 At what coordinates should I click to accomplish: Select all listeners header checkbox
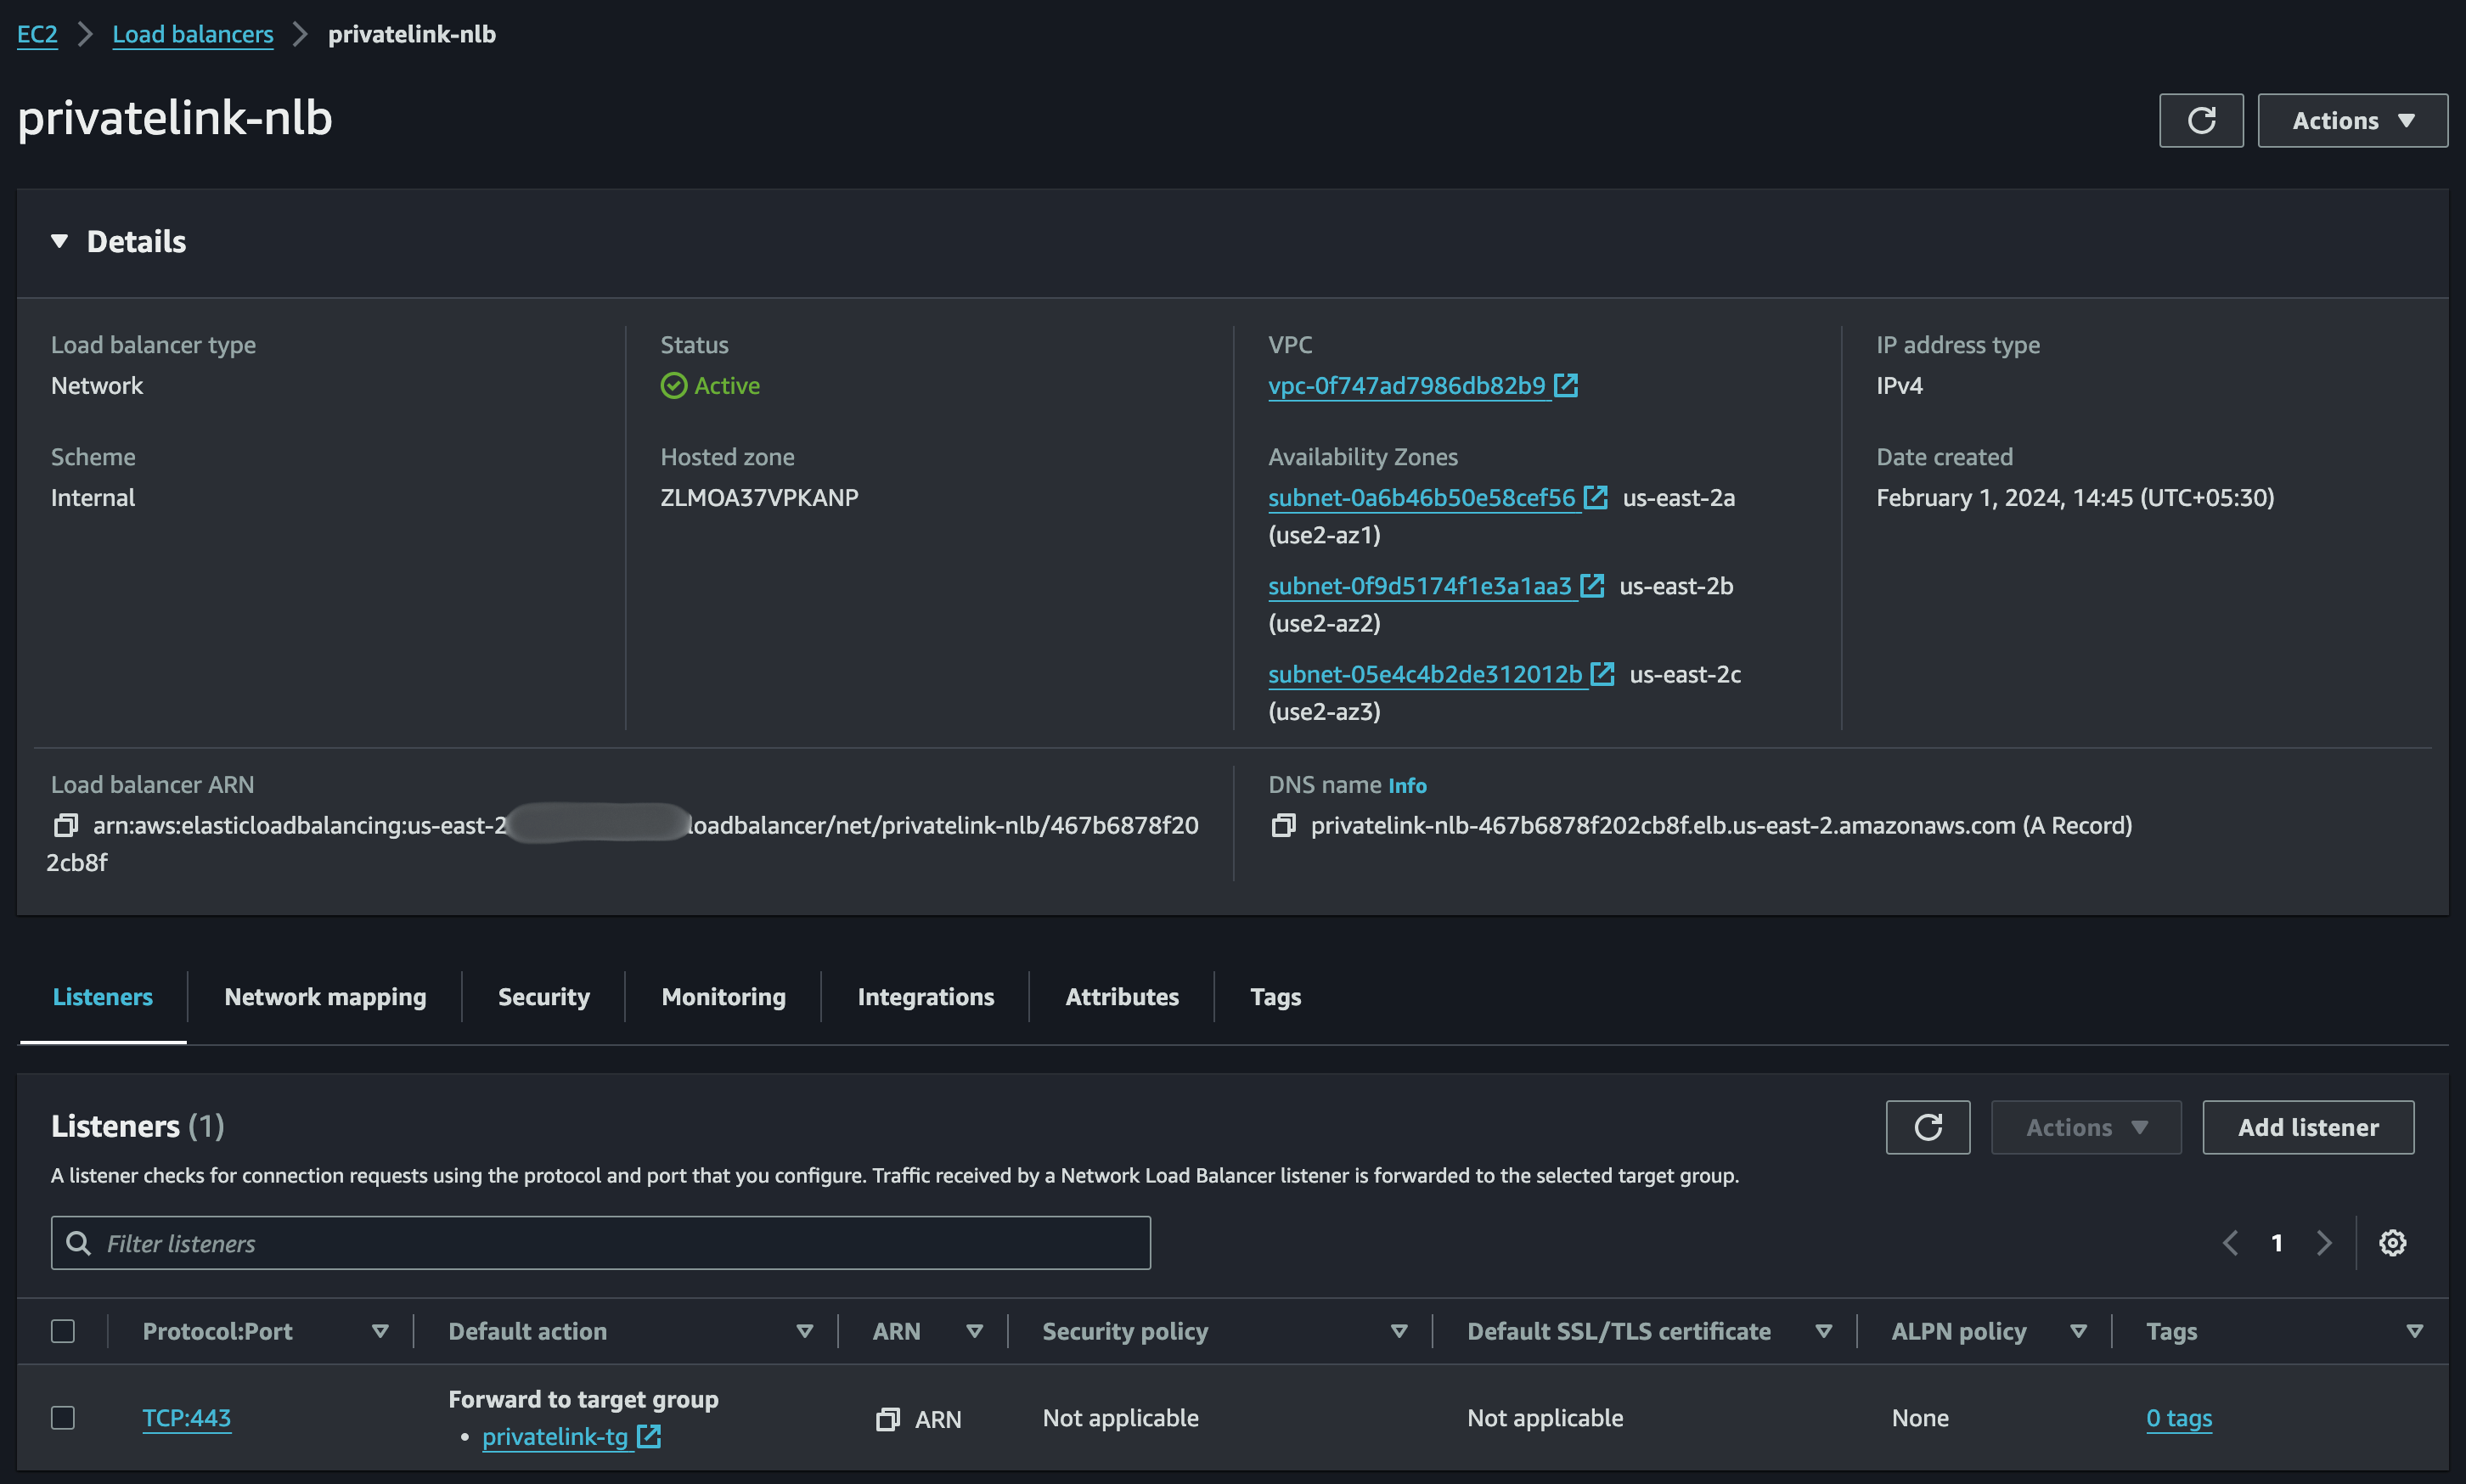pyautogui.click(x=63, y=1331)
